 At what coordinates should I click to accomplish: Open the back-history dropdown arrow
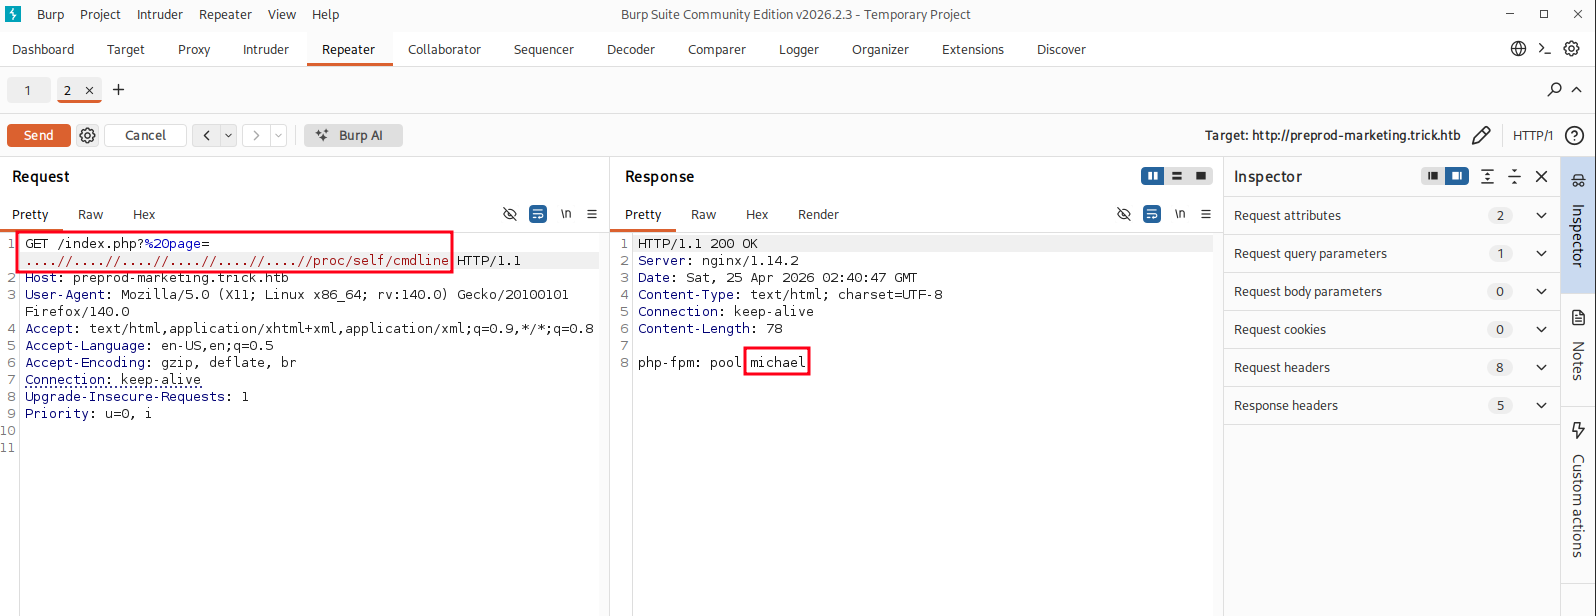coord(229,135)
